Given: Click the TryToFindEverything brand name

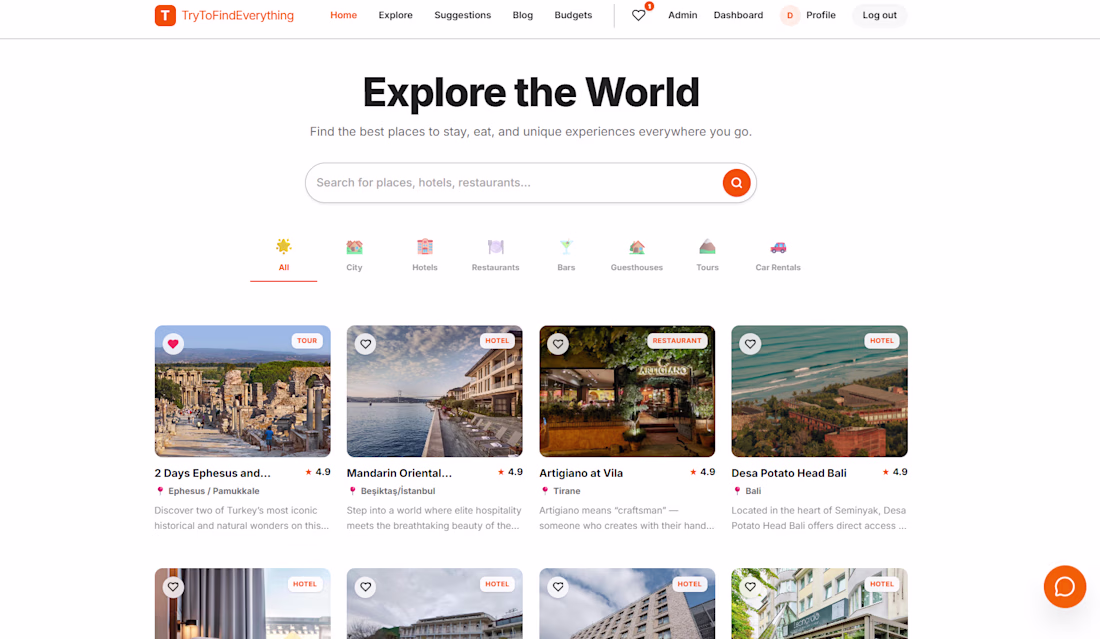Looking at the screenshot, I should point(238,15).
